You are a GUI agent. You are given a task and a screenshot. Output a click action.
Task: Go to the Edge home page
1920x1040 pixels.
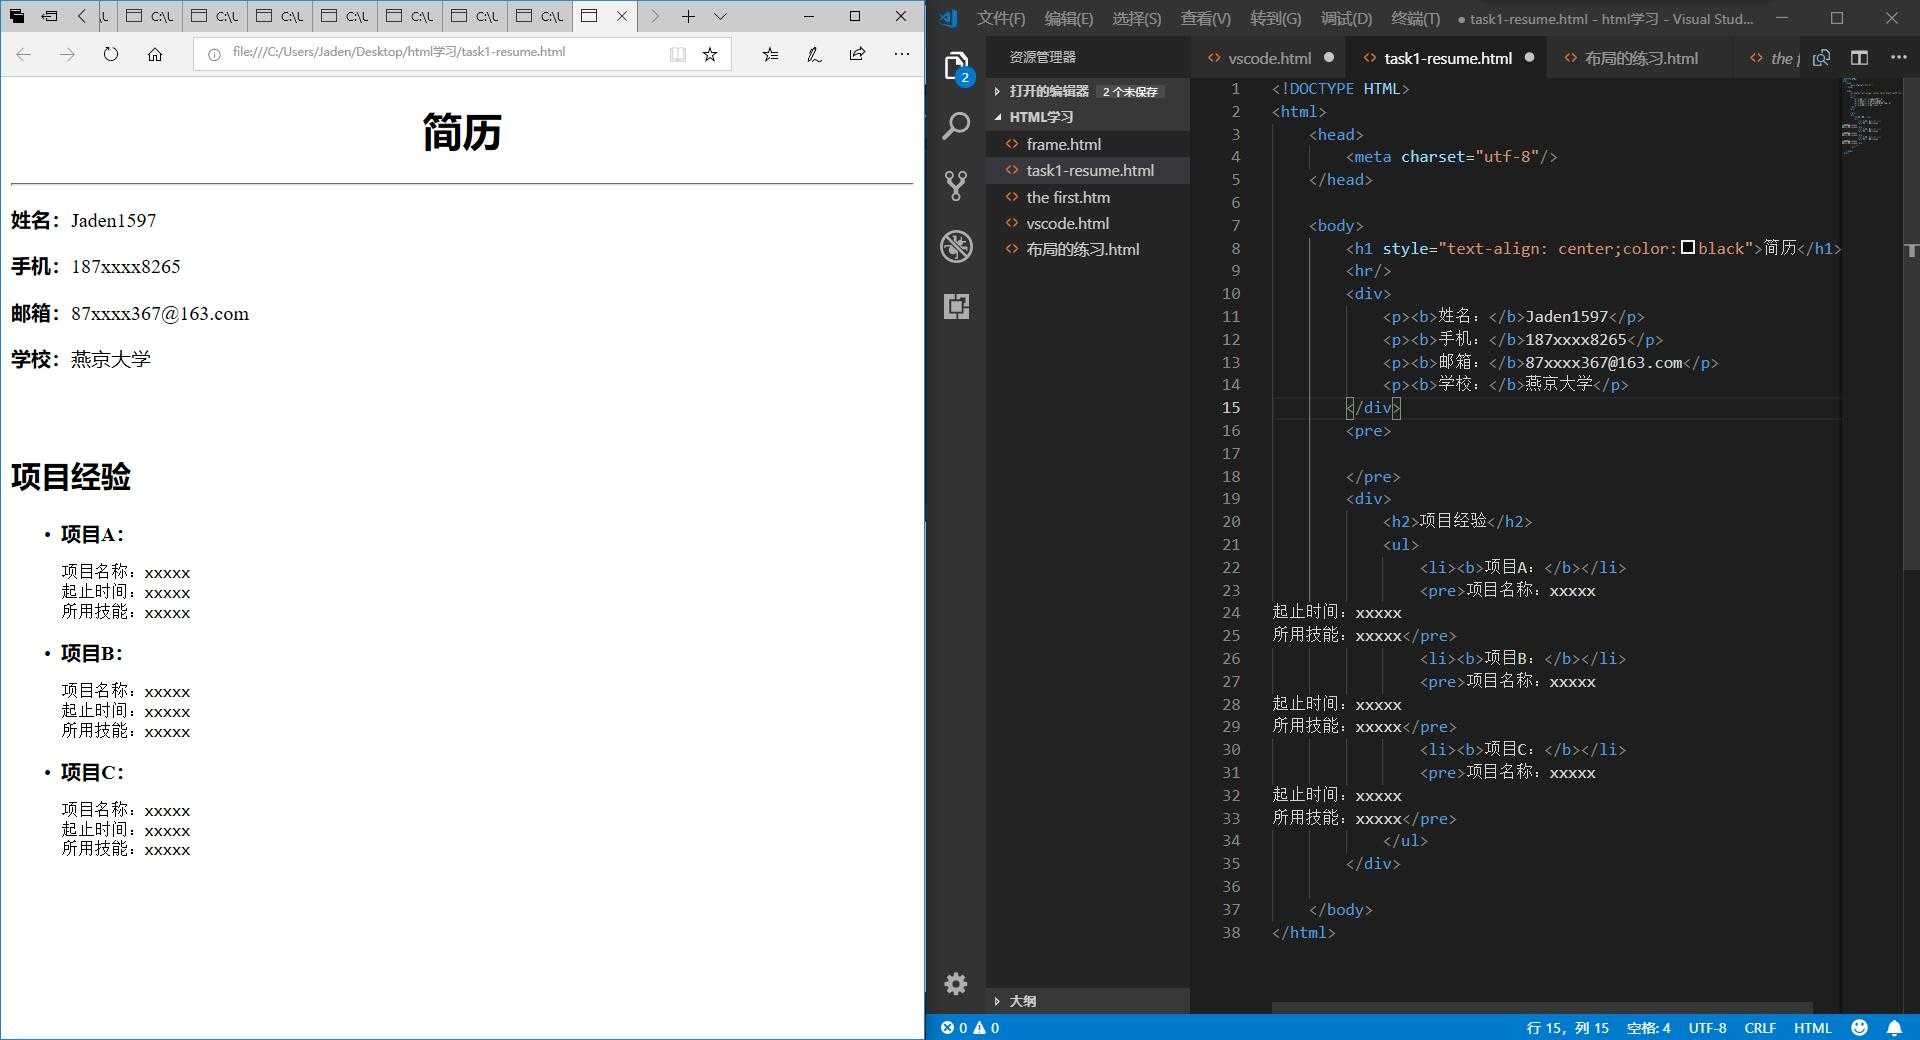coord(155,55)
